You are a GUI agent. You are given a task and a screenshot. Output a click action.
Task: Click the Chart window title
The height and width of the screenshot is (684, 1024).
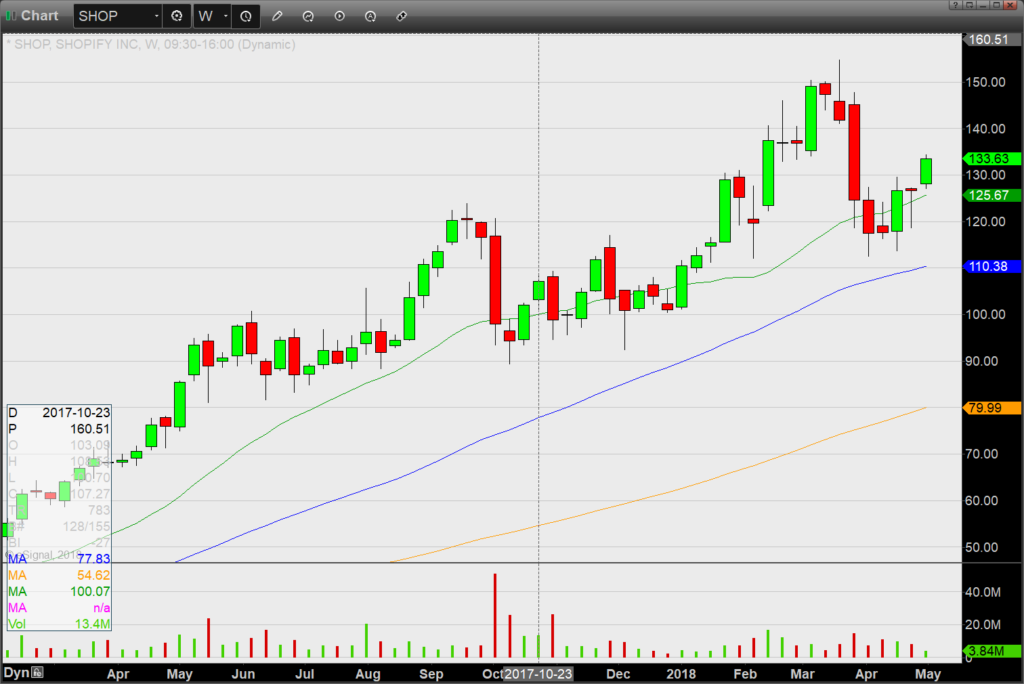click(40, 16)
